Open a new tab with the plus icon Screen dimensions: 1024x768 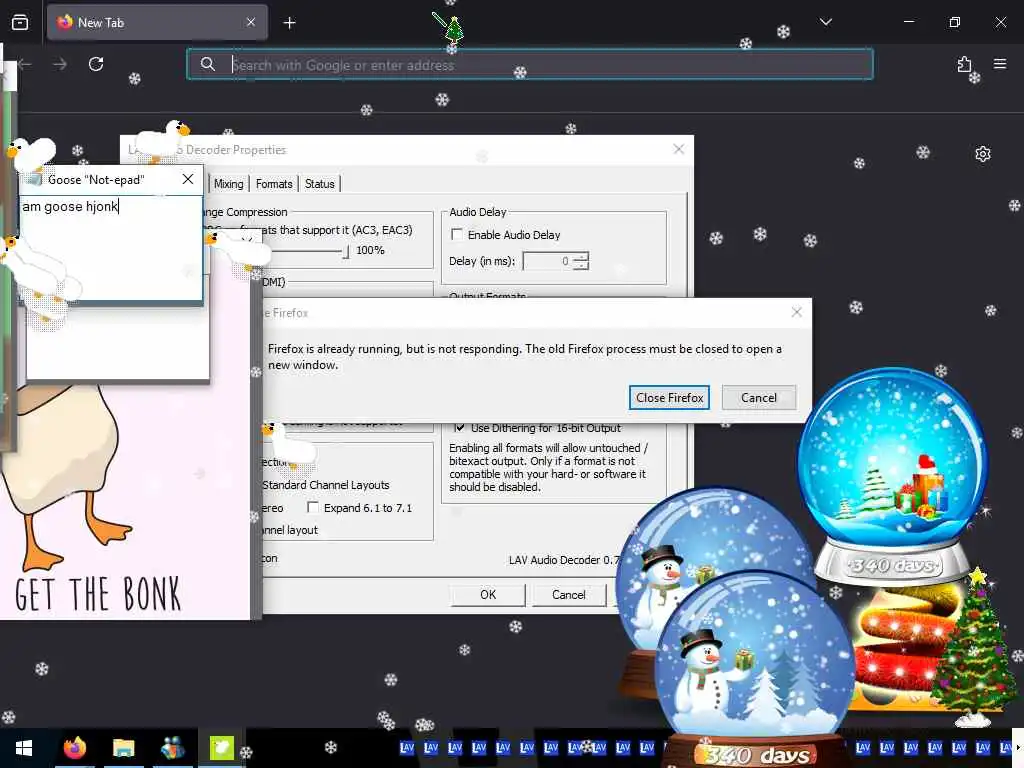pyautogui.click(x=289, y=23)
